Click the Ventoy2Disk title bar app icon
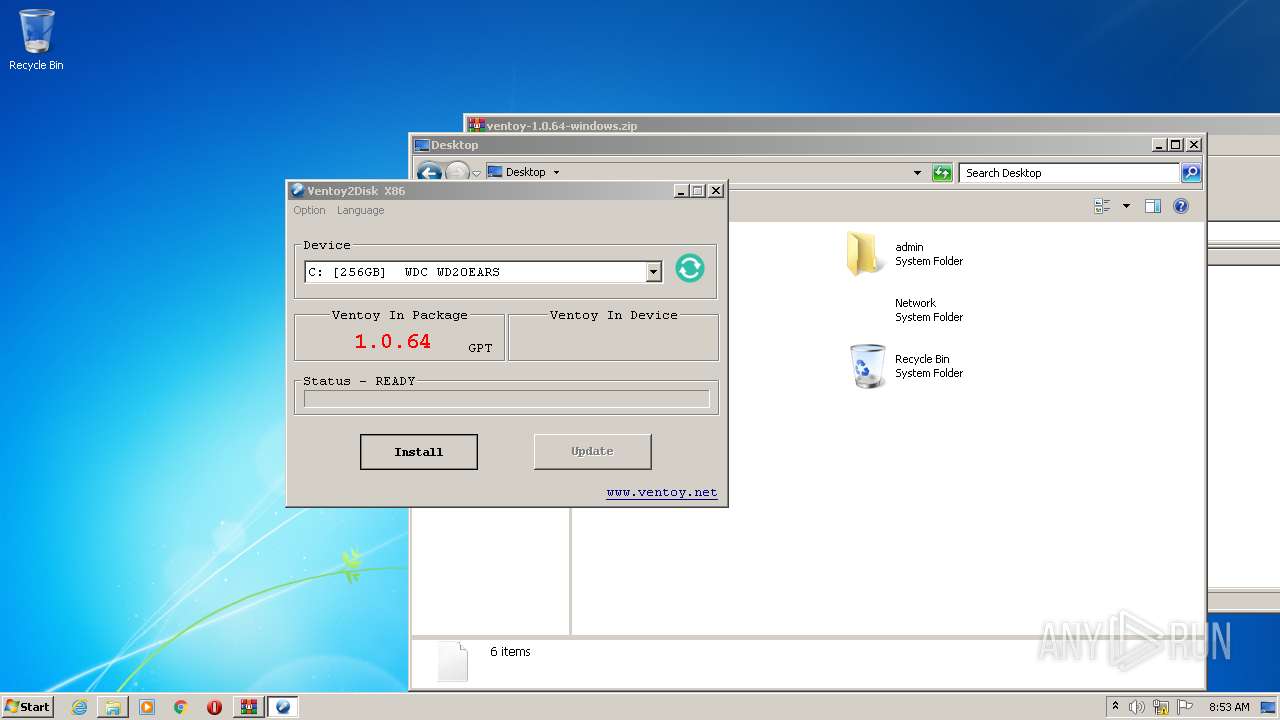 pyautogui.click(x=297, y=190)
